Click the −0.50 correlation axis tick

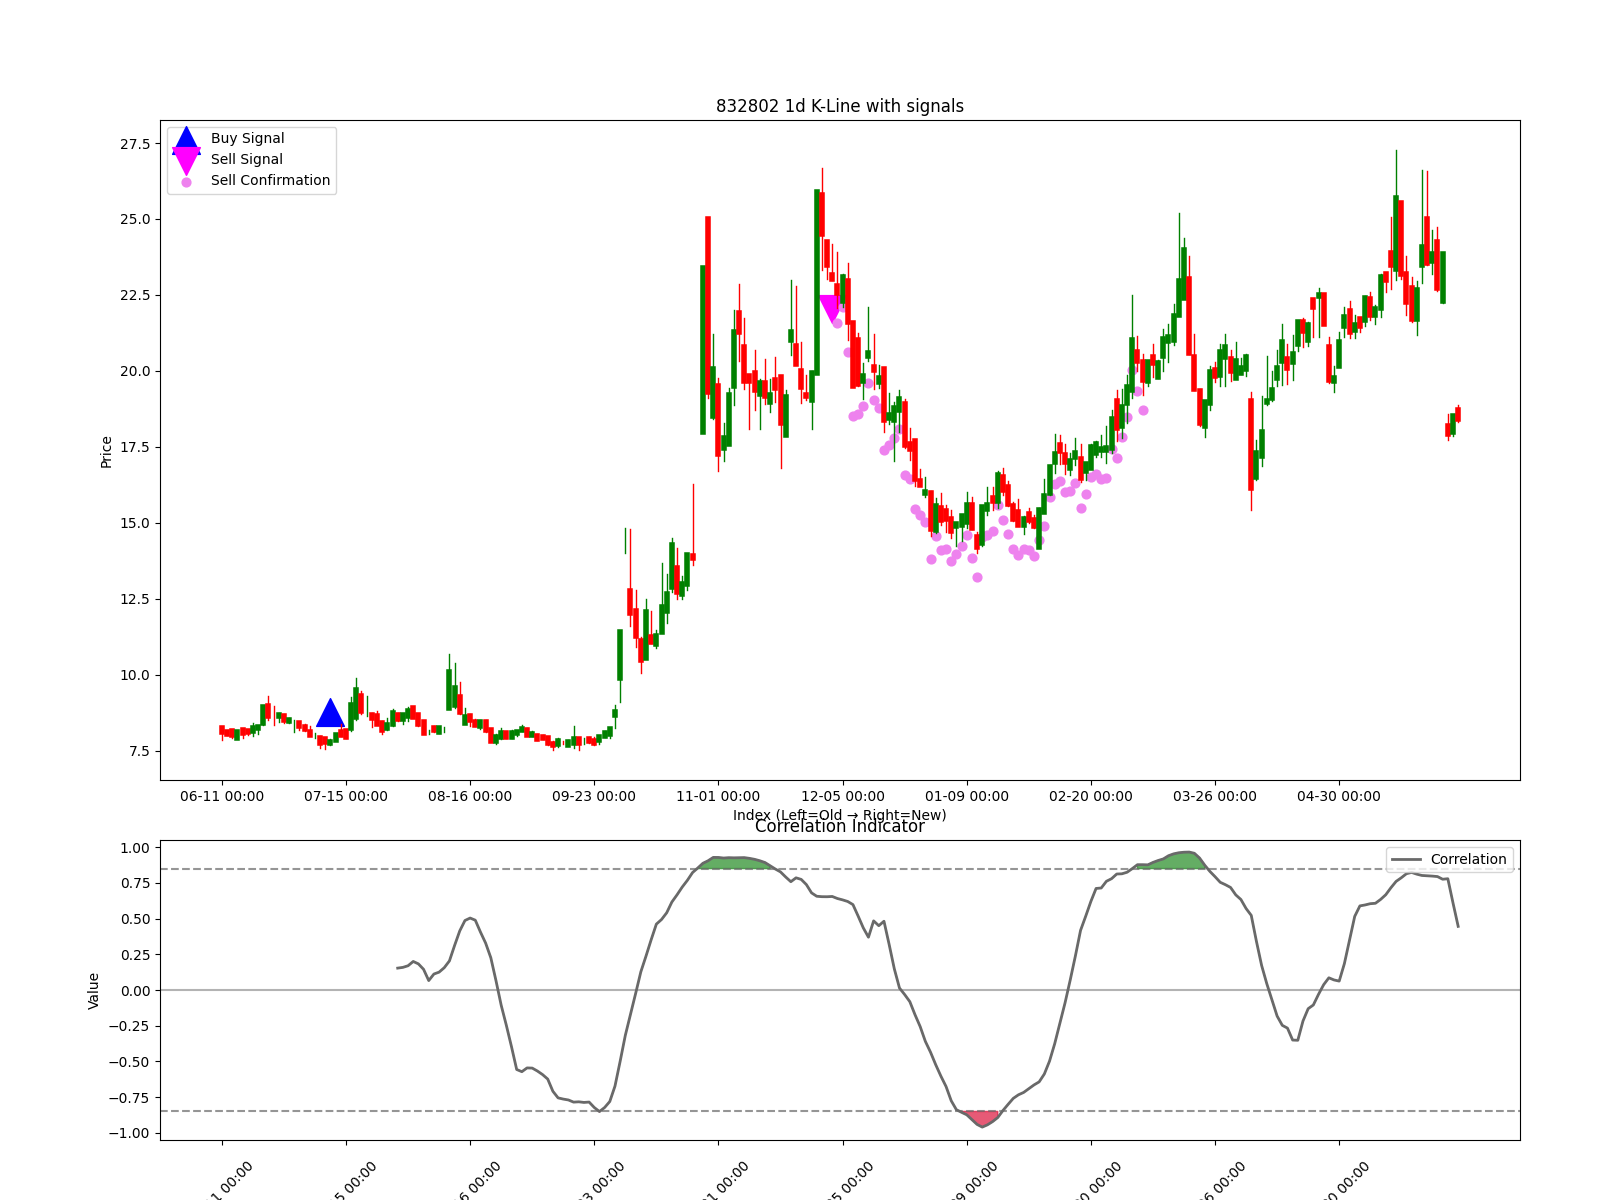click(130, 1063)
